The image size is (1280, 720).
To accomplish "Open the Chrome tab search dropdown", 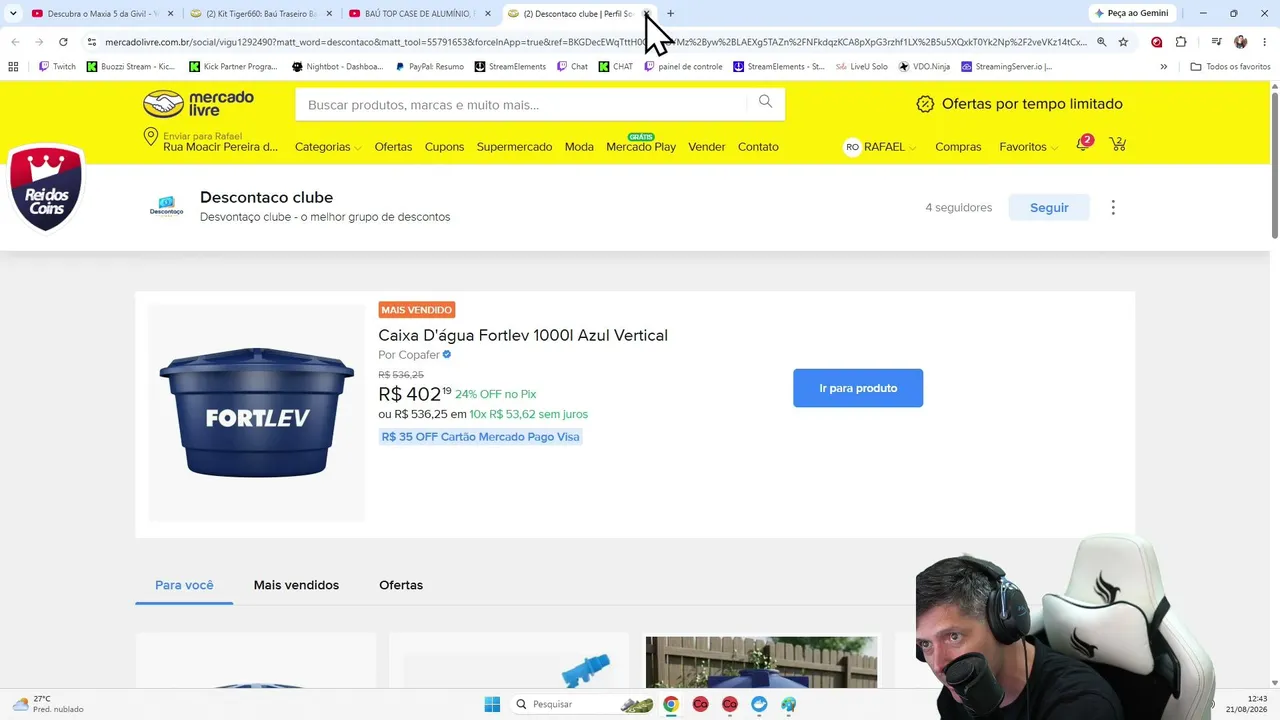I will point(13,14).
